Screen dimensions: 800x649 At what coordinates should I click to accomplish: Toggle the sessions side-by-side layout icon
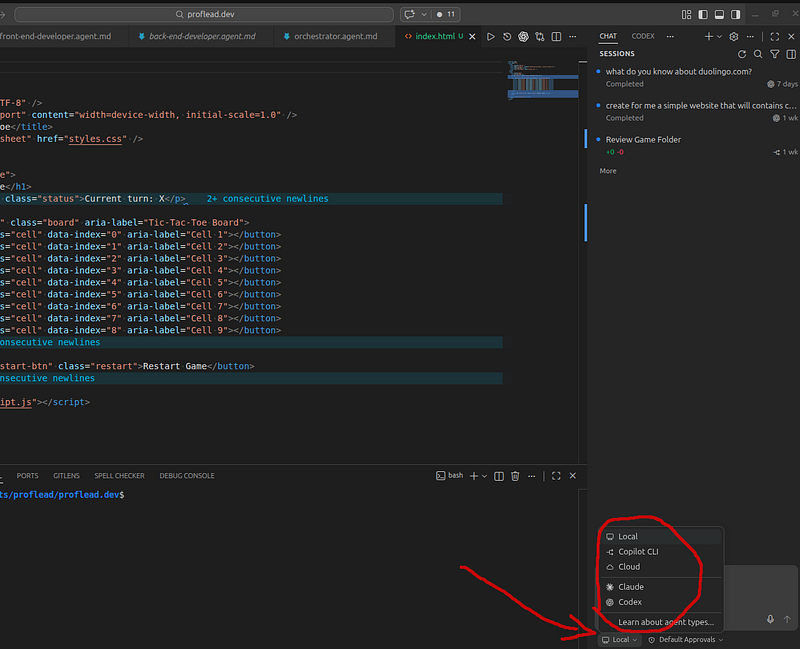[791, 54]
